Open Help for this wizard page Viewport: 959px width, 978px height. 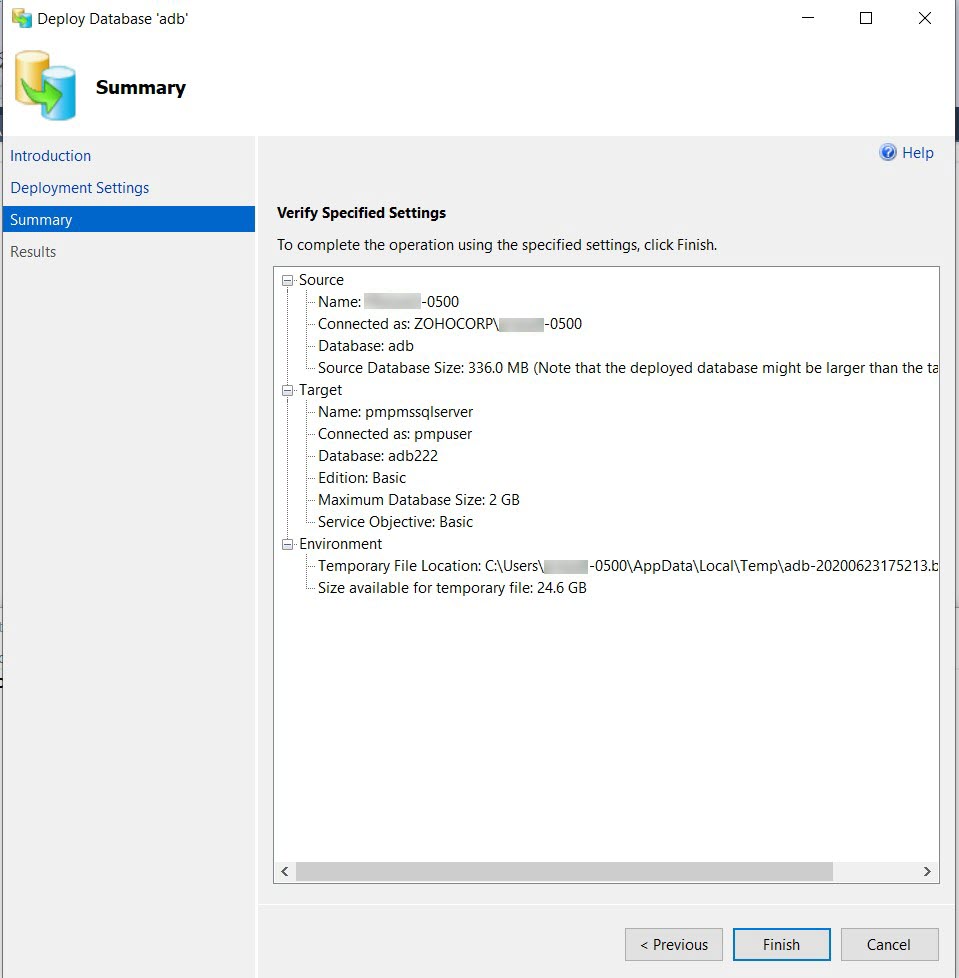[x=915, y=152]
